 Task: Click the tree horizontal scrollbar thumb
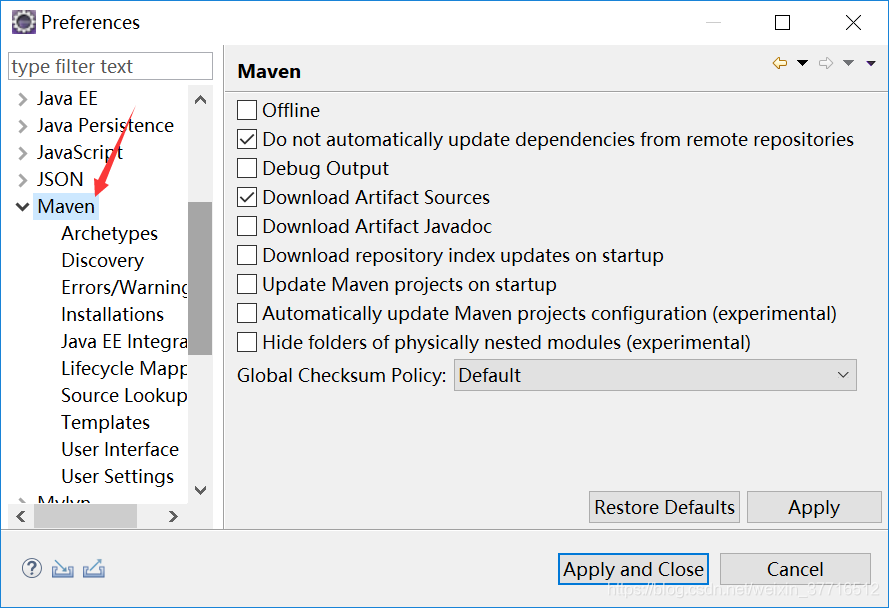click(86, 516)
